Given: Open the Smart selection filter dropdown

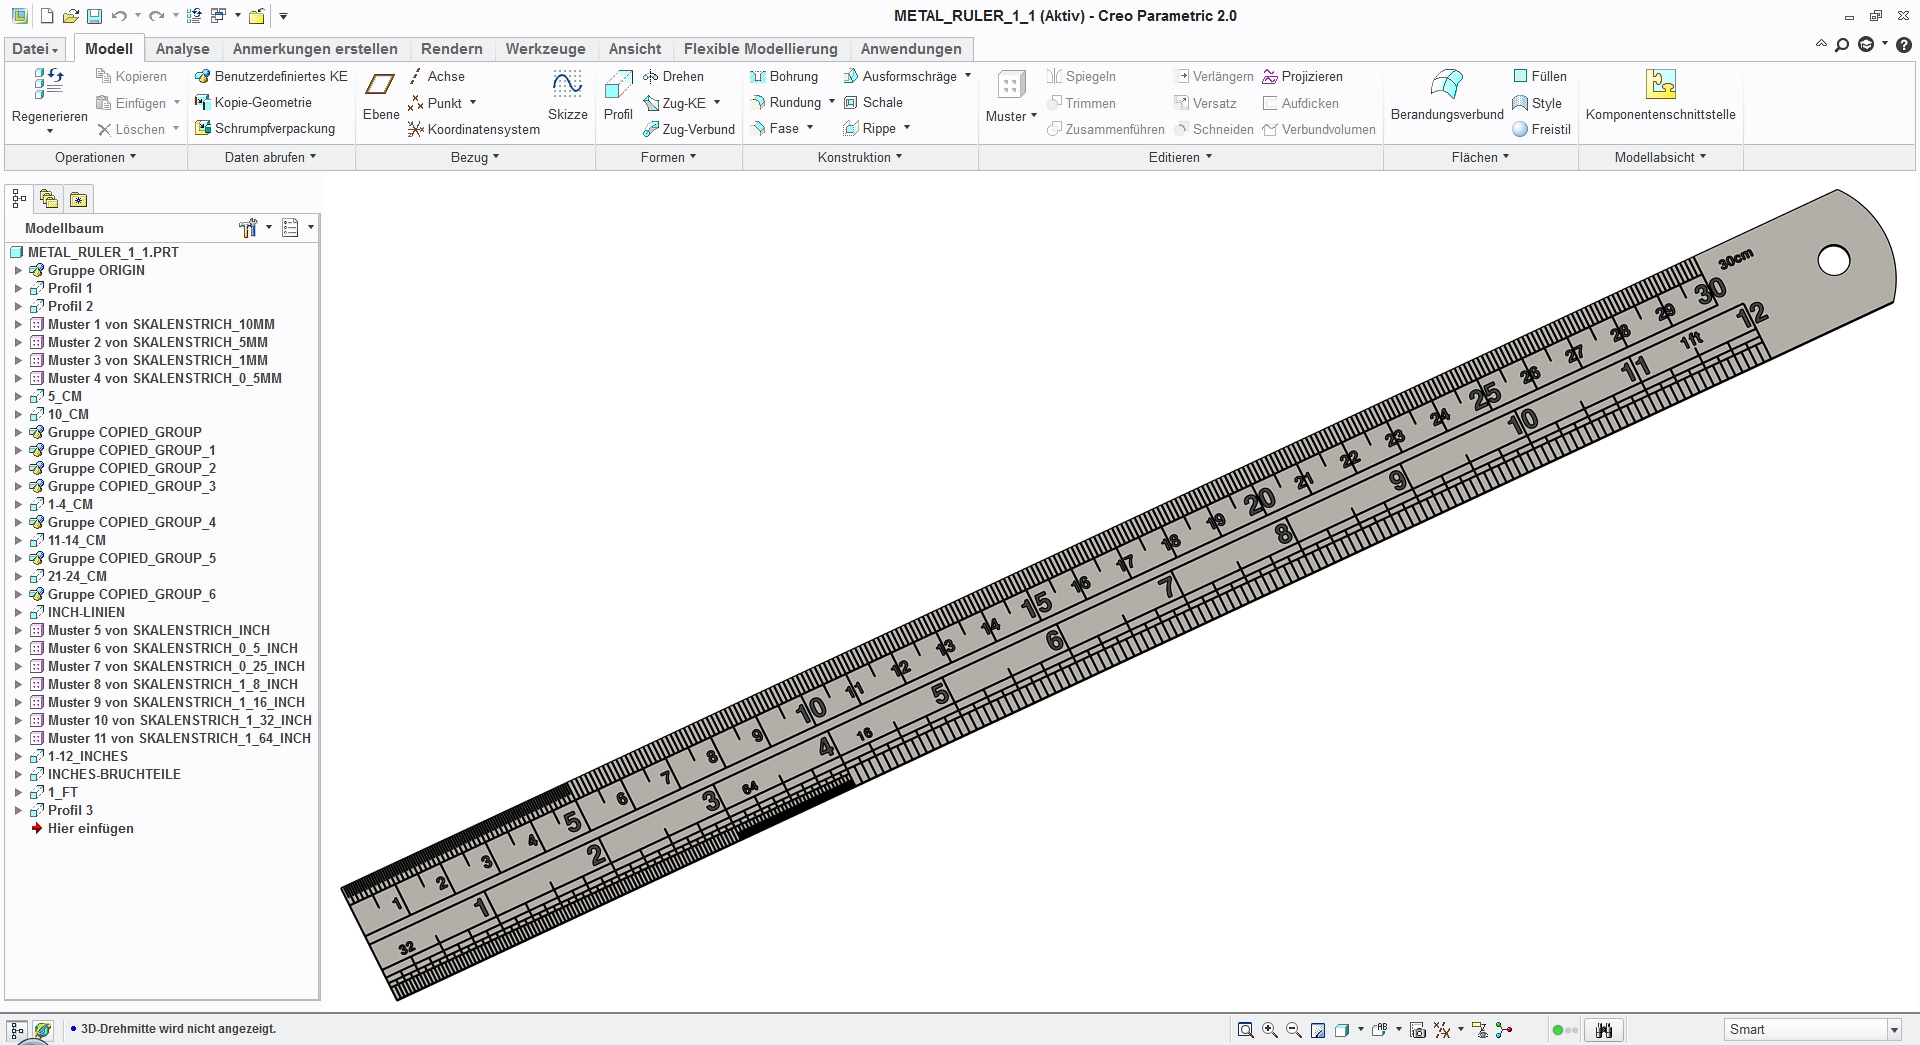Looking at the screenshot, I should (x=1812, y=1029).
